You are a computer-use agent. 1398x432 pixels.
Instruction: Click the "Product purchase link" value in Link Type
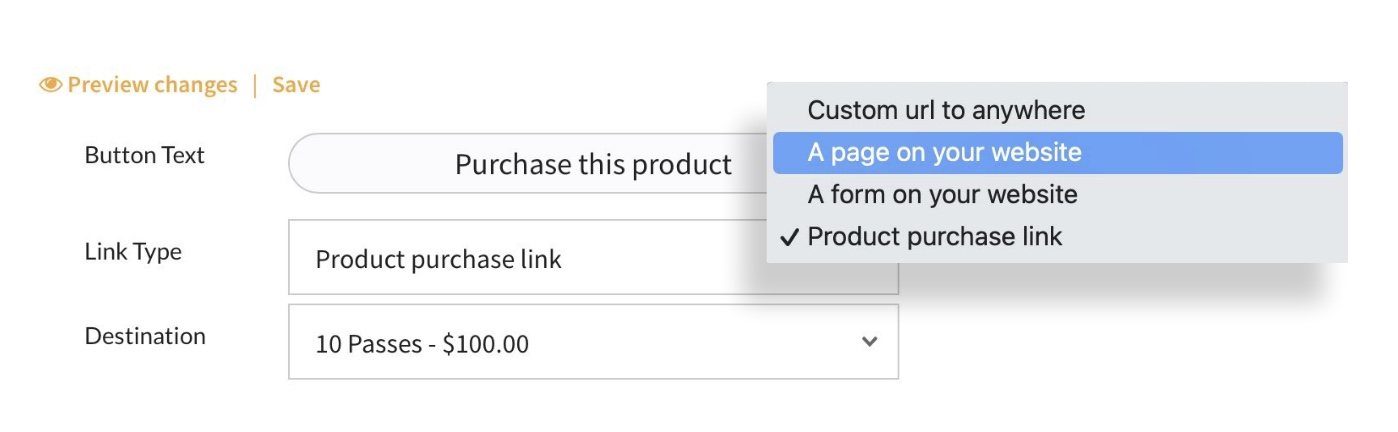pyautogui.click(x=438, y=260)
